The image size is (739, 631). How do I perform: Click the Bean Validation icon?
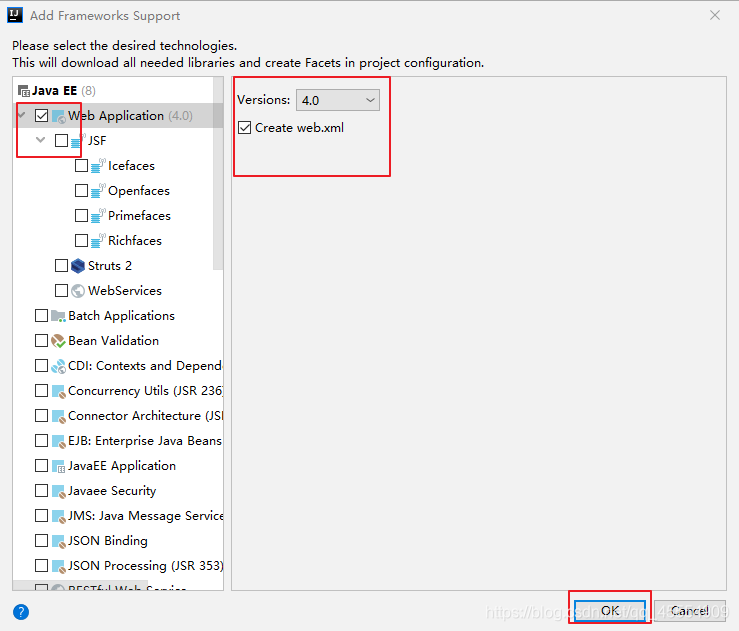tap(58, 341)
